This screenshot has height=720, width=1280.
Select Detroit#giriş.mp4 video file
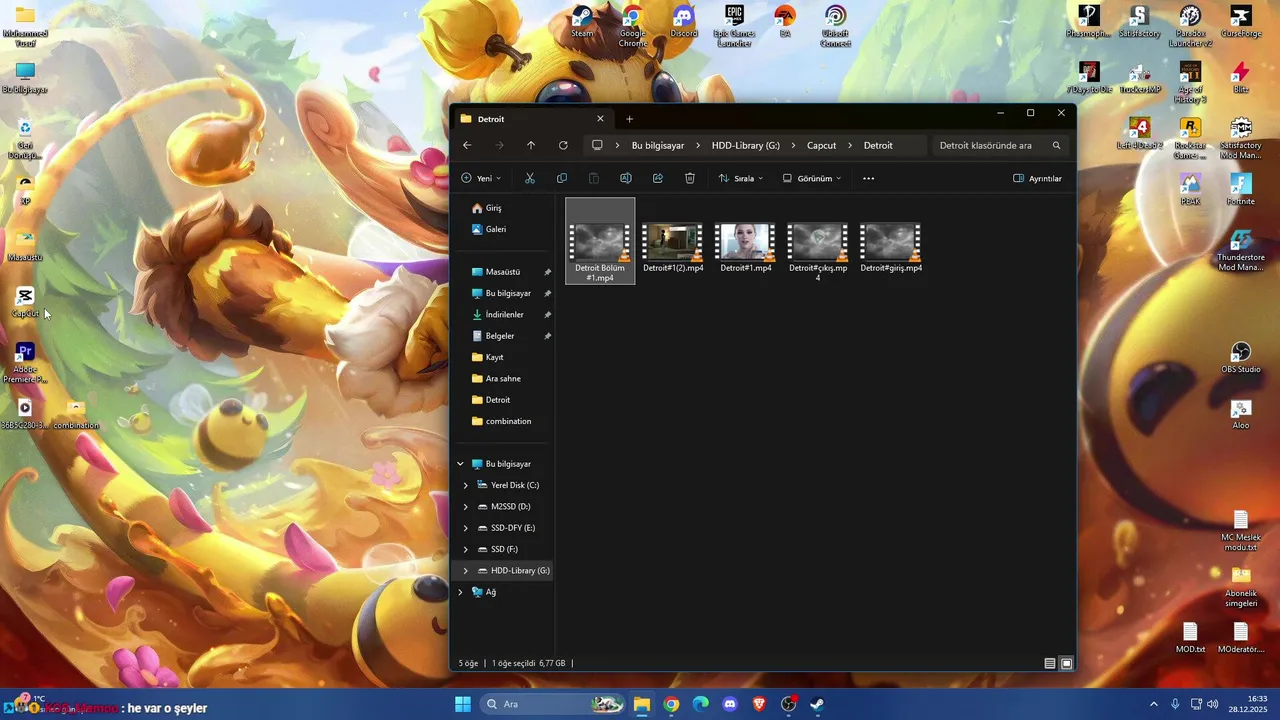tap(891, 247)
